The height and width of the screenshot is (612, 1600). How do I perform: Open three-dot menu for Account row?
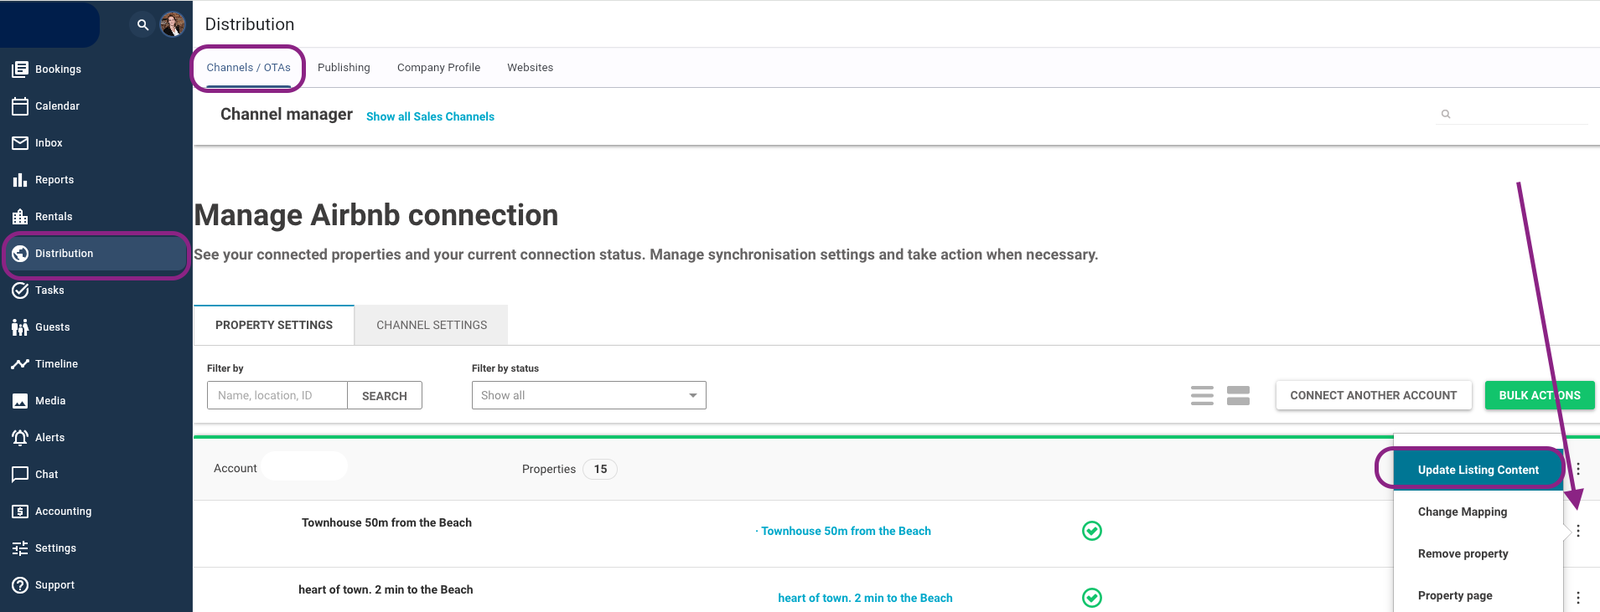tap(1578, 469)
